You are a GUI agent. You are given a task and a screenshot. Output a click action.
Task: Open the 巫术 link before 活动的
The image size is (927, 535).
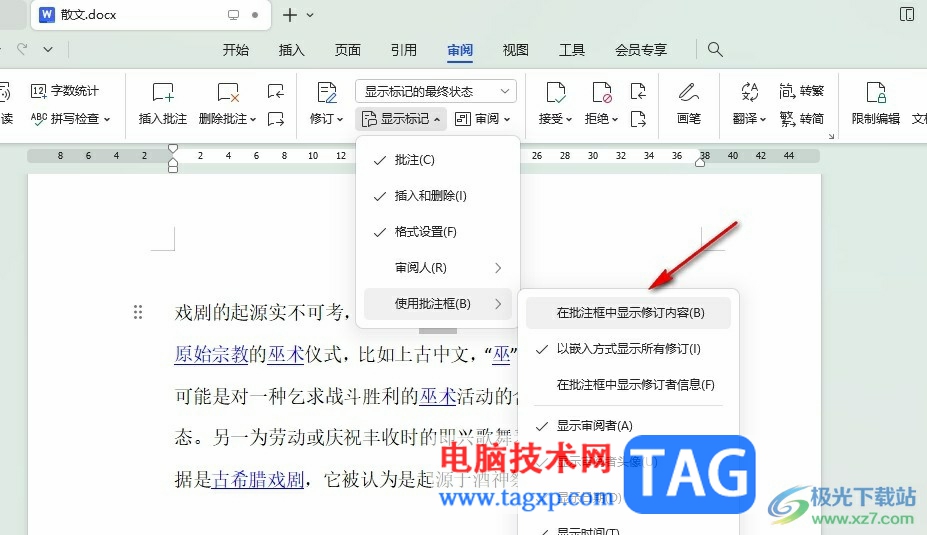point(437,396)
